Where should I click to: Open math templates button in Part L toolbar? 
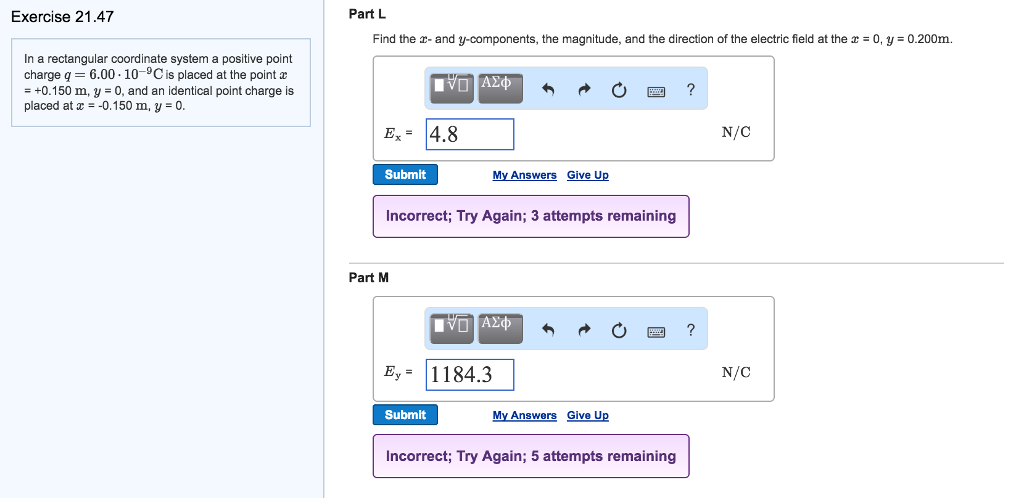pyautogui.click(x=453, y=88)
